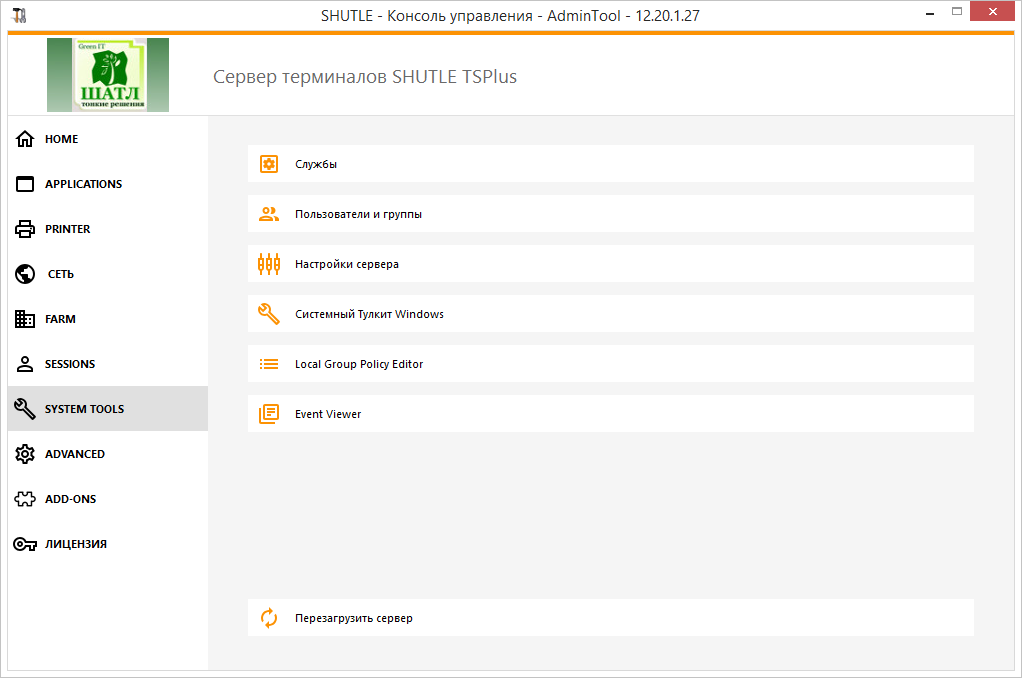Click the list icon beside Local Group Policy Editor
This screenshot has width=1022, height=678.
(x=268, y=363)
